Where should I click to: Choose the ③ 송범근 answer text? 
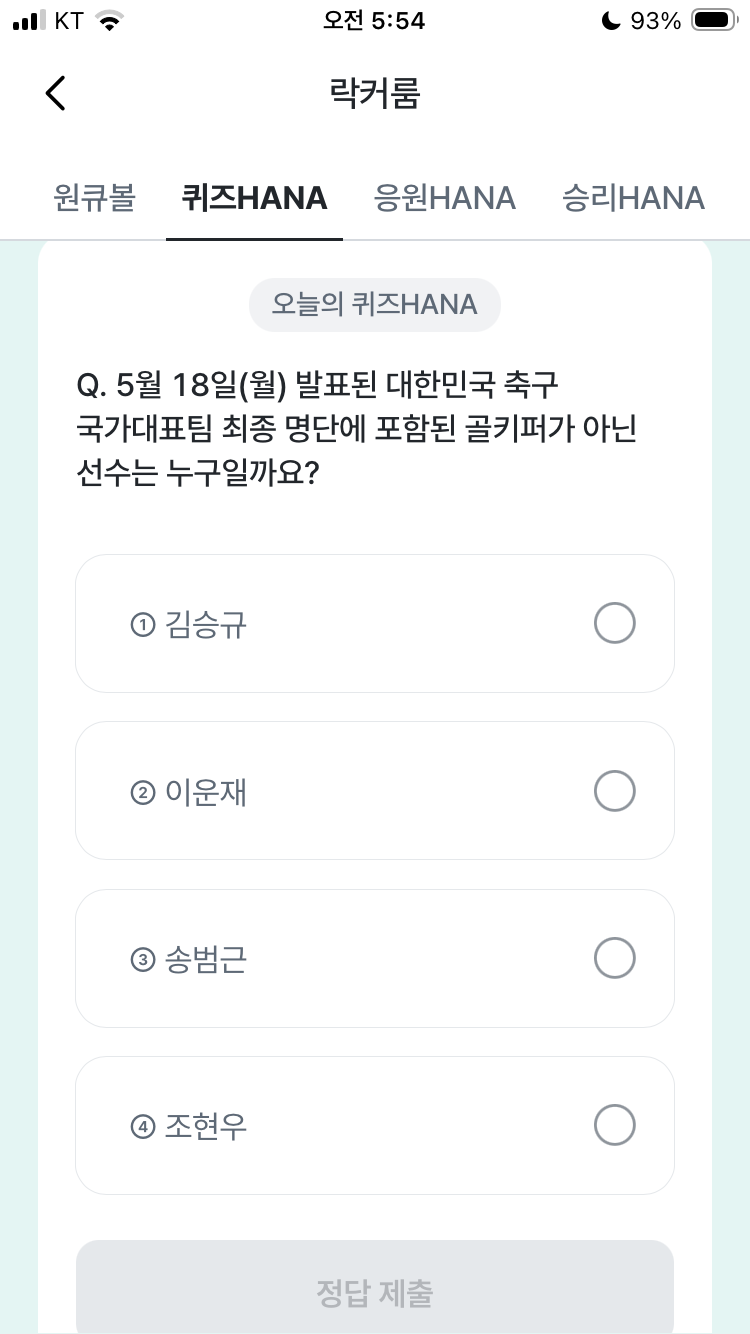189,960
